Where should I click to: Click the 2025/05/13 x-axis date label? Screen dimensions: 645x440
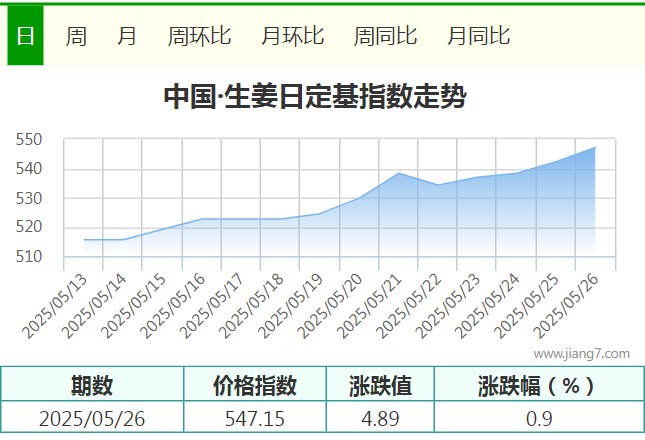point(55,306)
